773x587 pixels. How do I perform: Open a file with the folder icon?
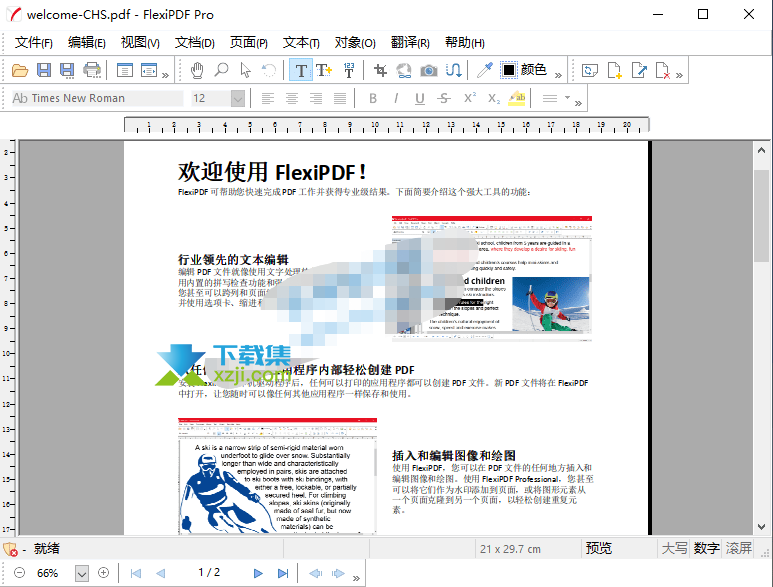point(20,70)
